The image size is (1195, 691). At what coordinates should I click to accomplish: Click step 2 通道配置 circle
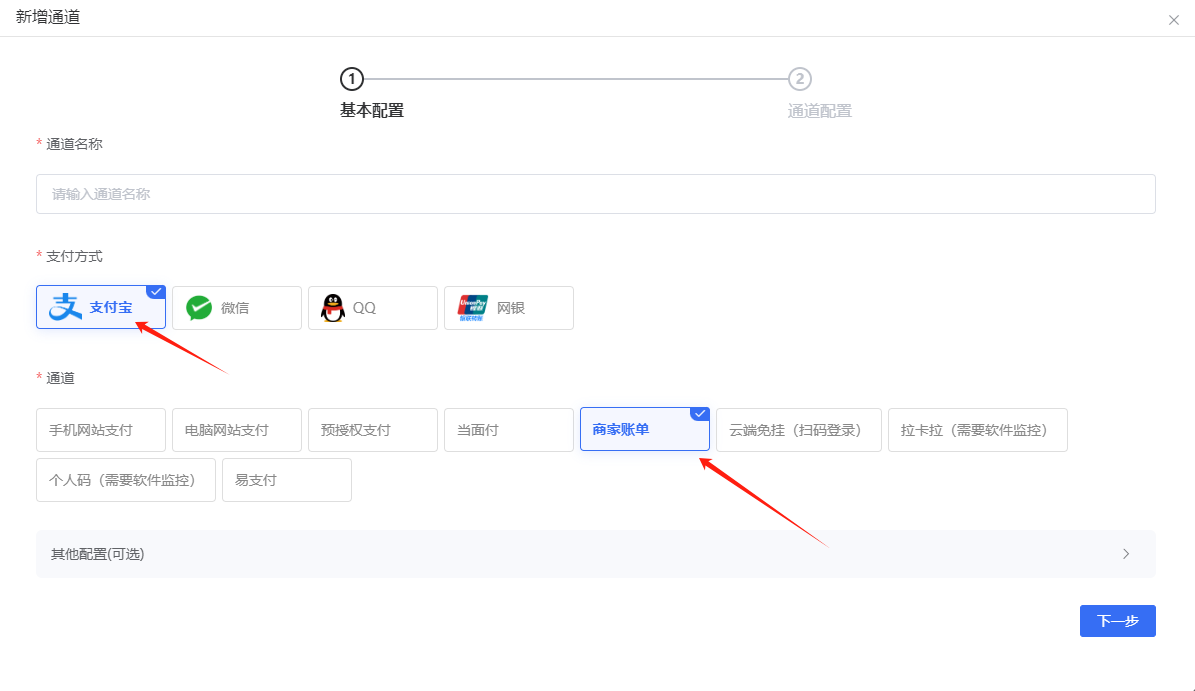[799, 78]
